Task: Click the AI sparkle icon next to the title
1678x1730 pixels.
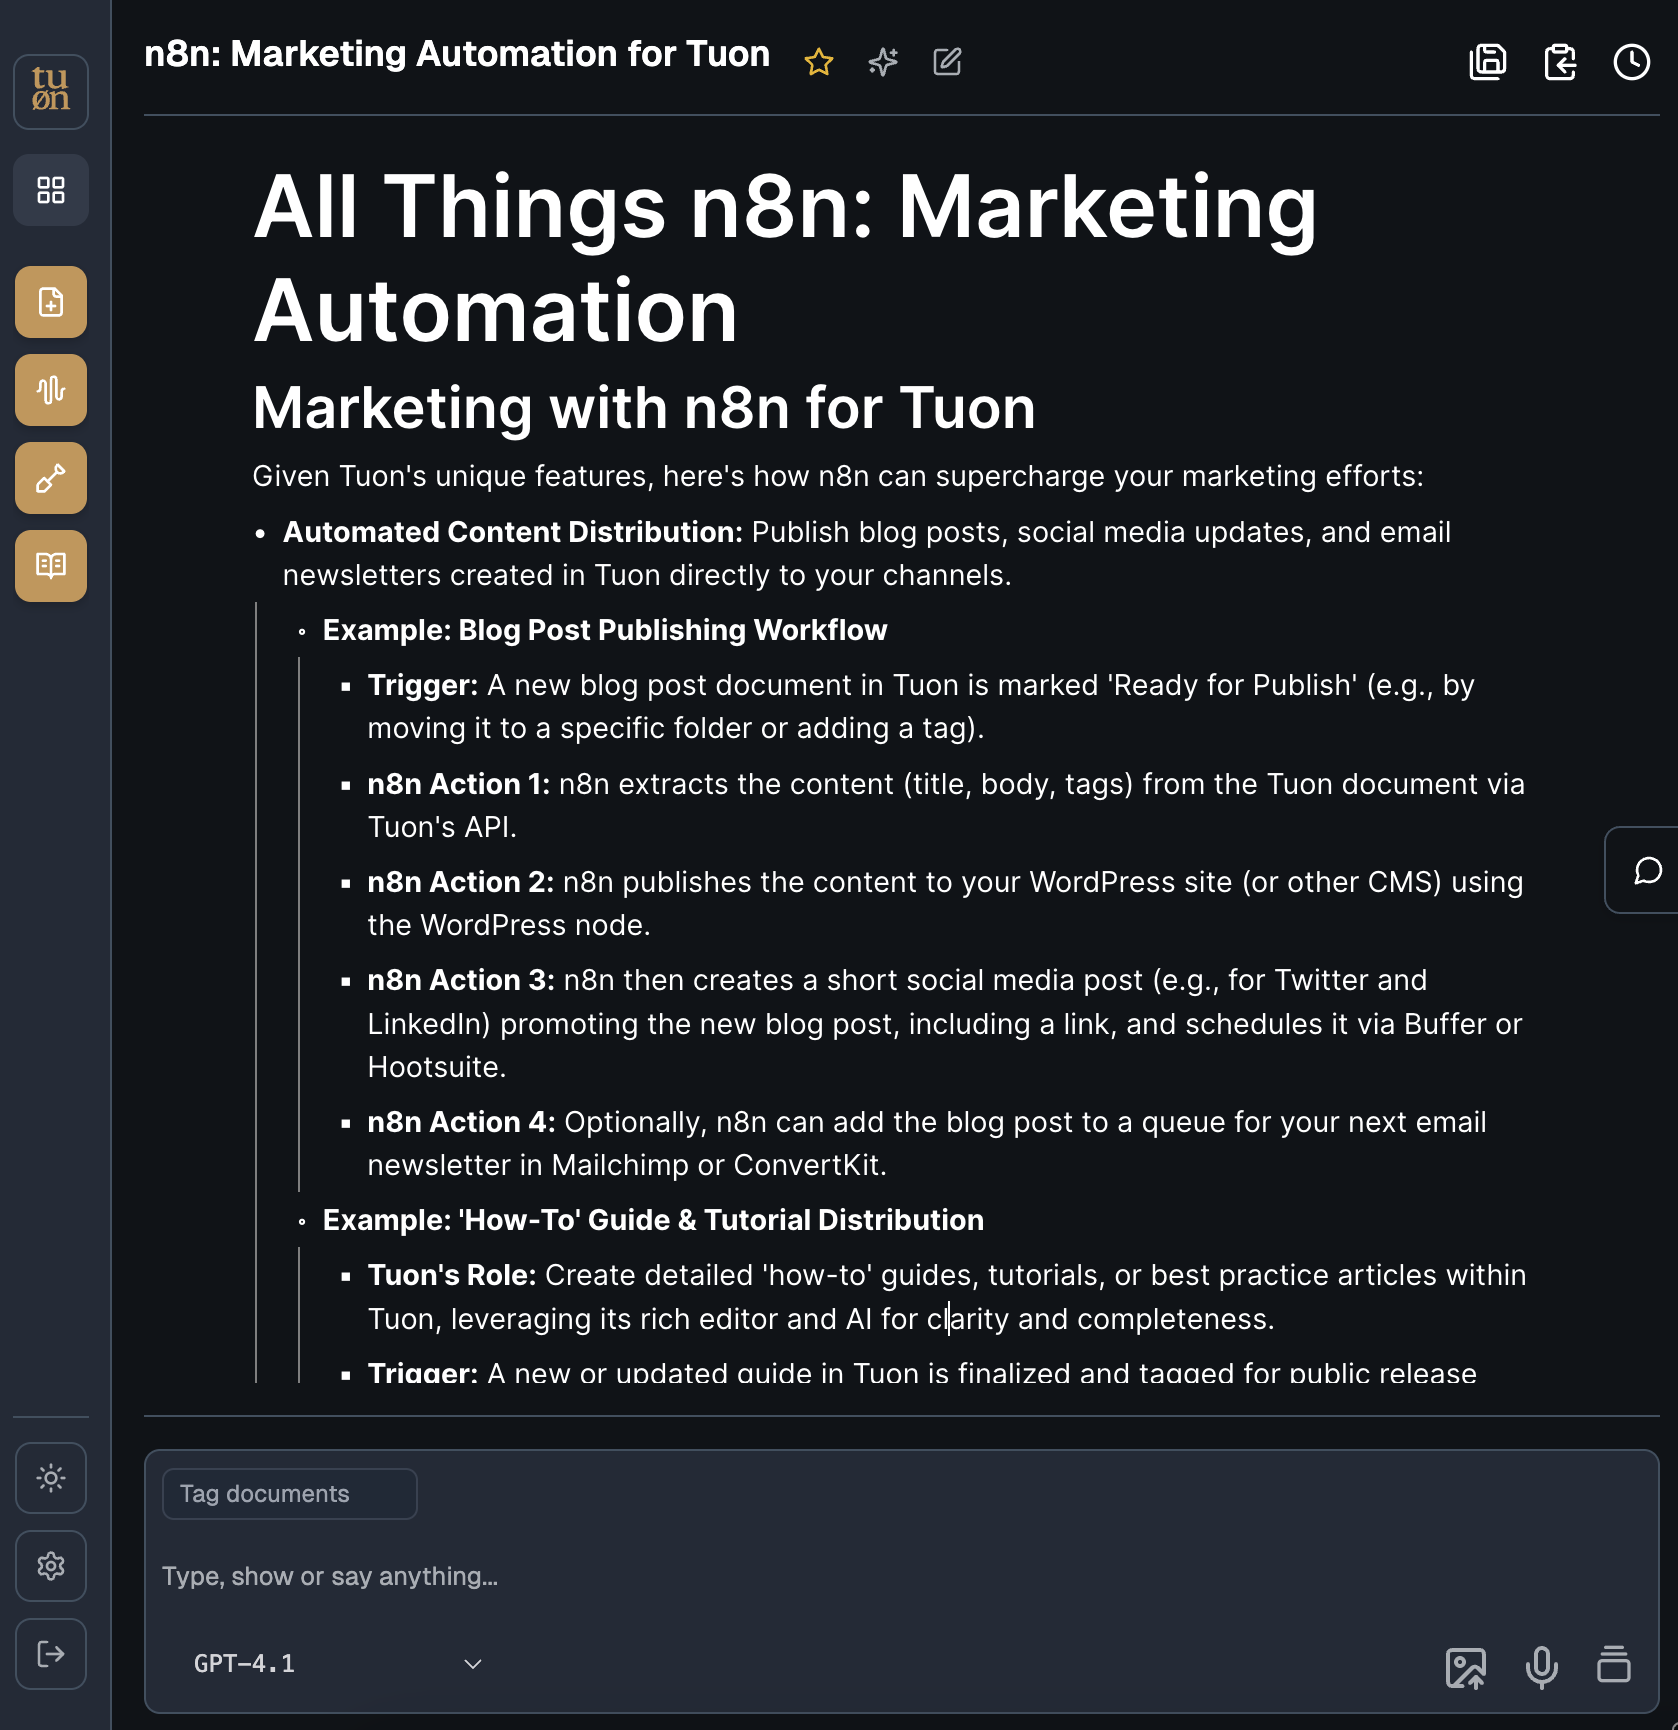Action: [x=883, y=62]
